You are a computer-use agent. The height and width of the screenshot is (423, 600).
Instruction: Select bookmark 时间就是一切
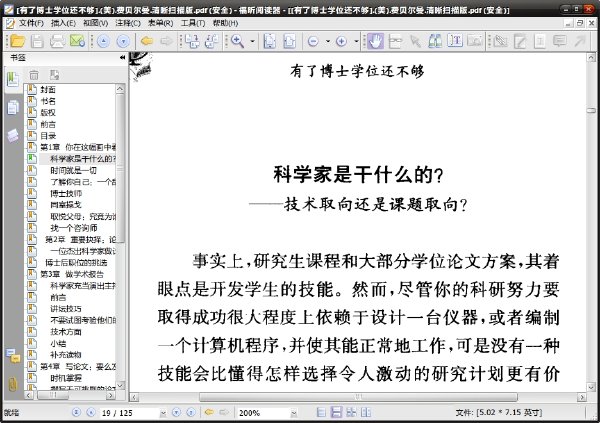[73, 170]
